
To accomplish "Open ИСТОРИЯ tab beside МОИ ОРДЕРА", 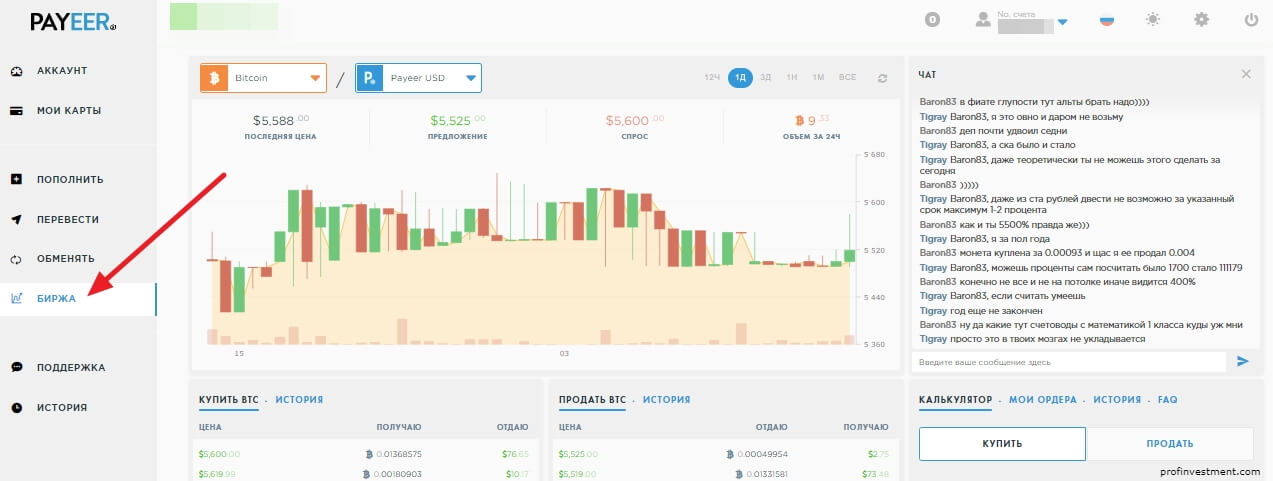I will tap(1117, 400).
